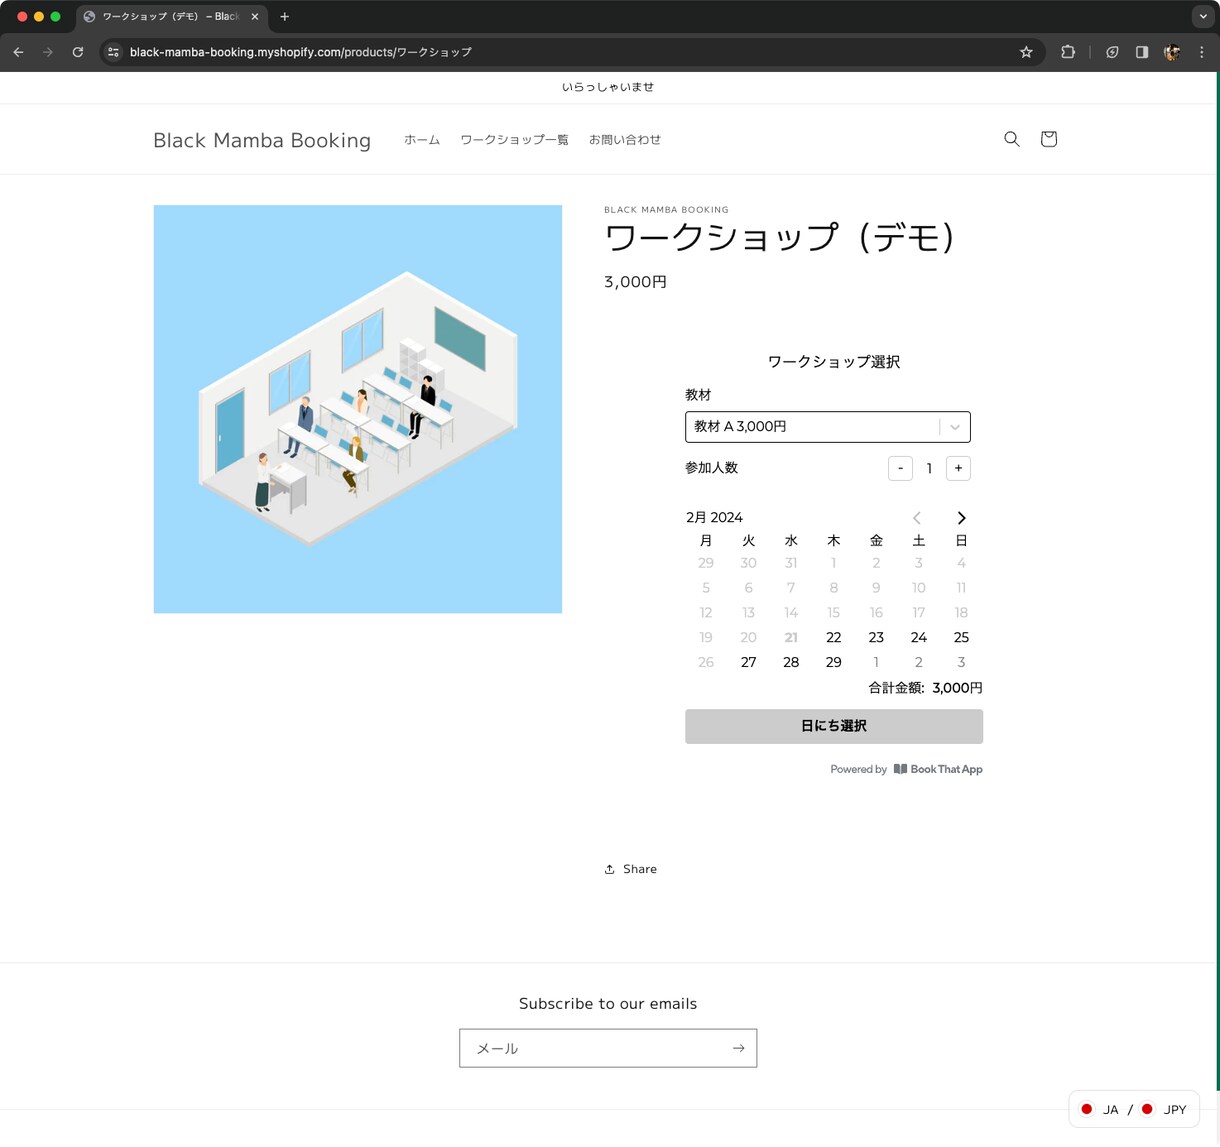The height and width of the screenshot is (1147, 1220).
Task: Open the ホーム menu item
Action: click(422, 140)
